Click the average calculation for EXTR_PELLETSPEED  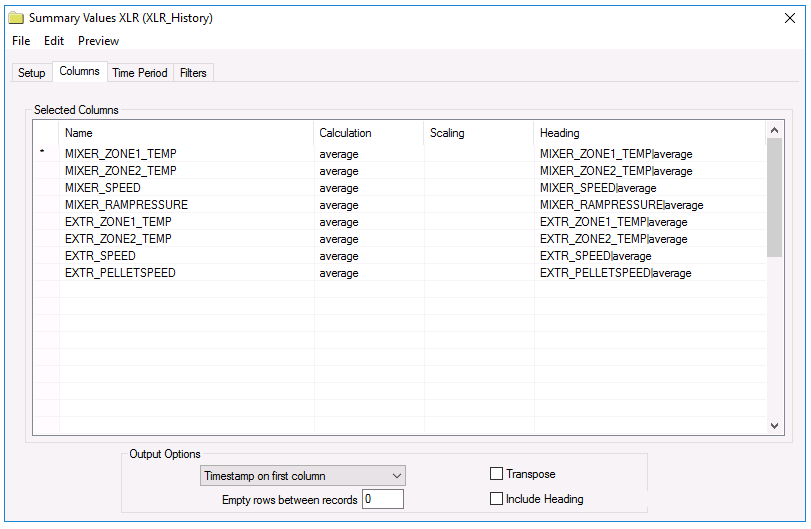point(369,273)
